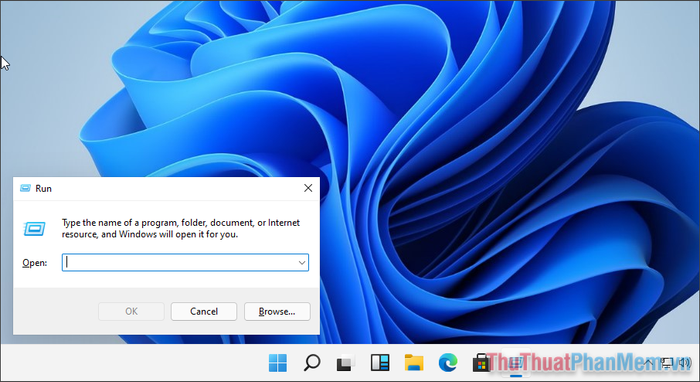The height and width of the screenshot is (382, 700).
Task: Launch Microsoft Edge from taskbar
Action: click(x=448, y=362)
